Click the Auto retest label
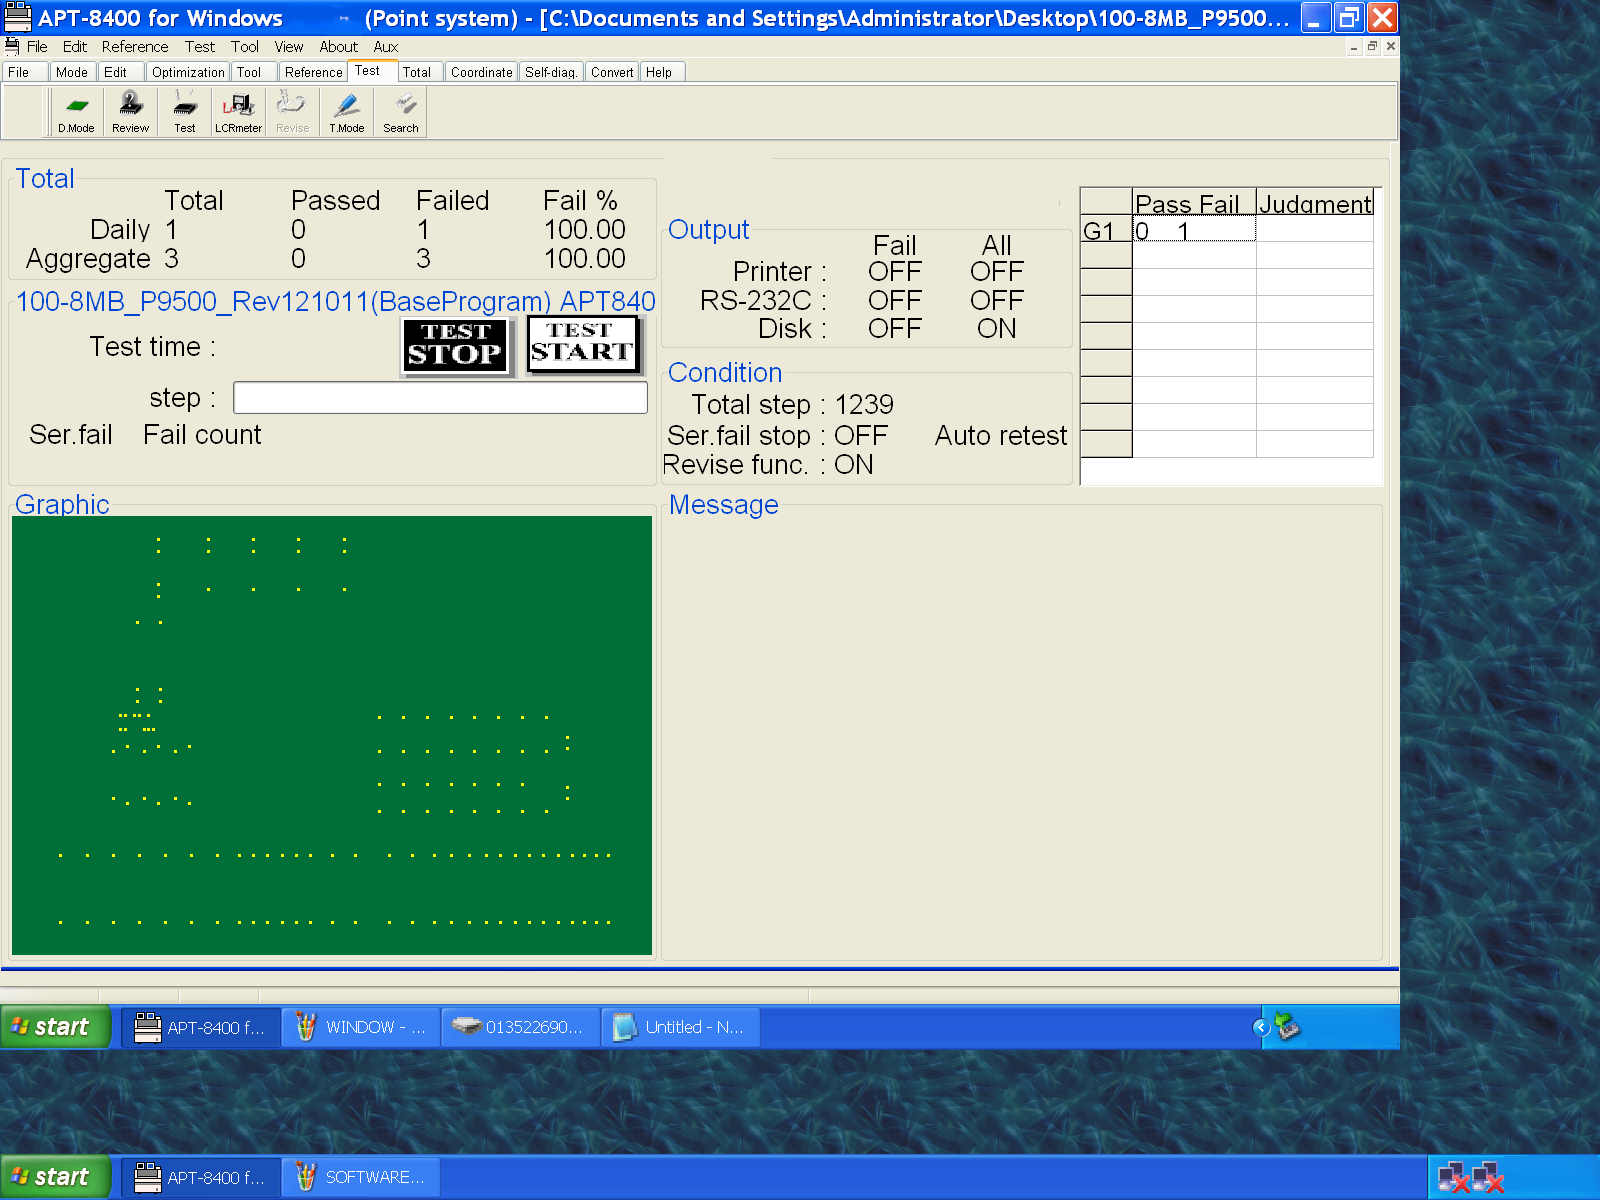 pyautogui.click(x=1001, y=436)
